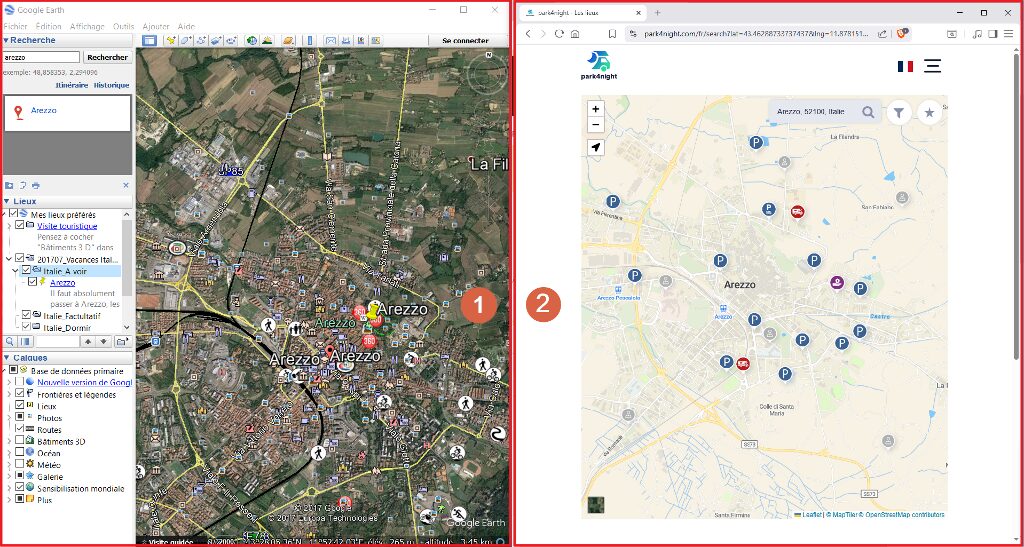Image resolution: width=1024 pixels, height=547 pixels.
Task: Collapse the Recherche panel triangle
Action: click(6, 40)
